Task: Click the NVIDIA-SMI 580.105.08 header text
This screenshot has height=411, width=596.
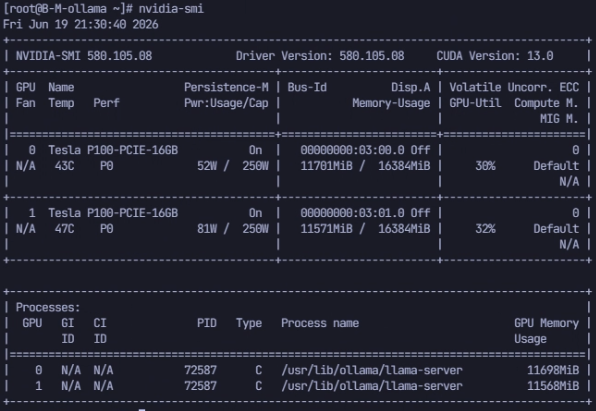Action: 84,56
